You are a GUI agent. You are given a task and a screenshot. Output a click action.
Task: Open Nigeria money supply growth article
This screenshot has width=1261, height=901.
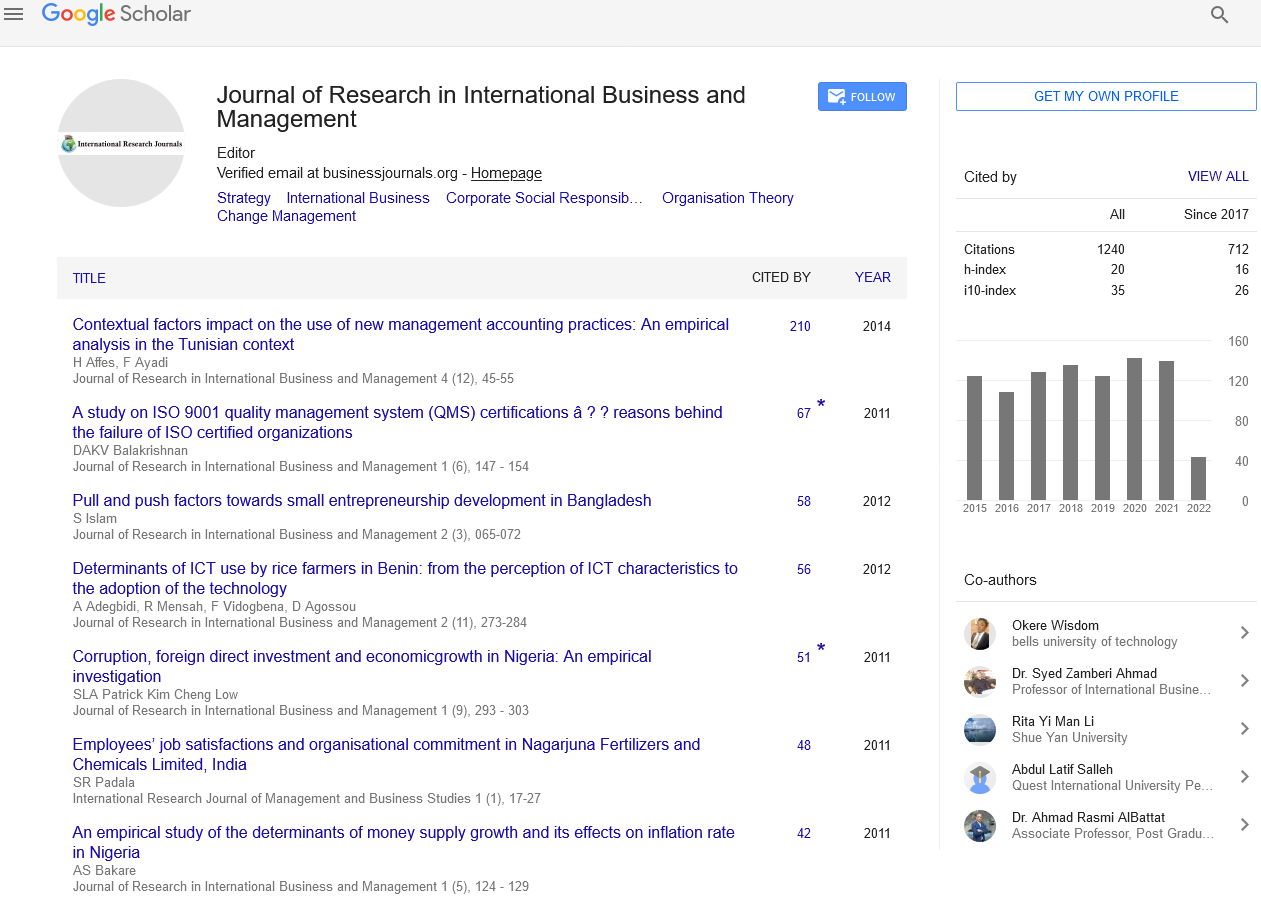pos(403,842)
